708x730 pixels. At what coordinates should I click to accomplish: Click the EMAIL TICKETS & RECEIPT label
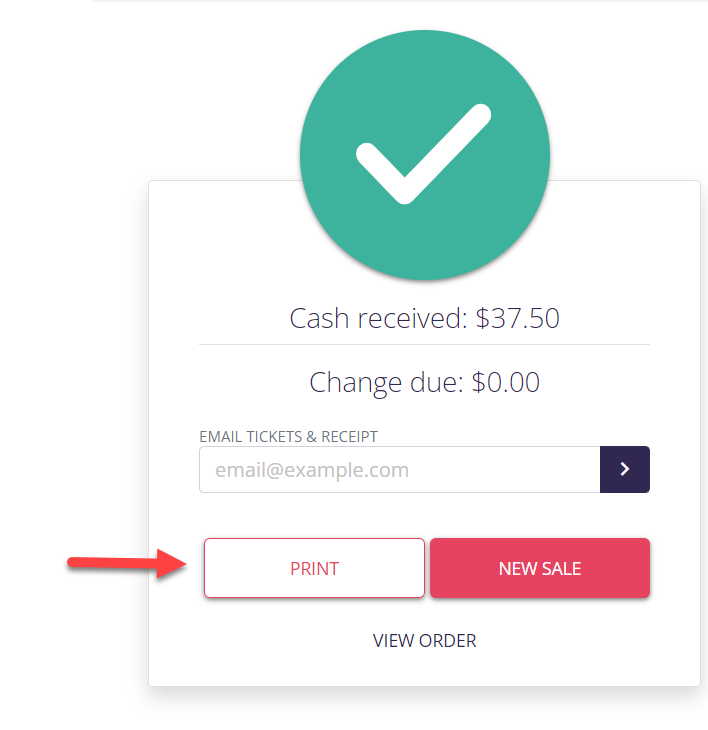288,437
